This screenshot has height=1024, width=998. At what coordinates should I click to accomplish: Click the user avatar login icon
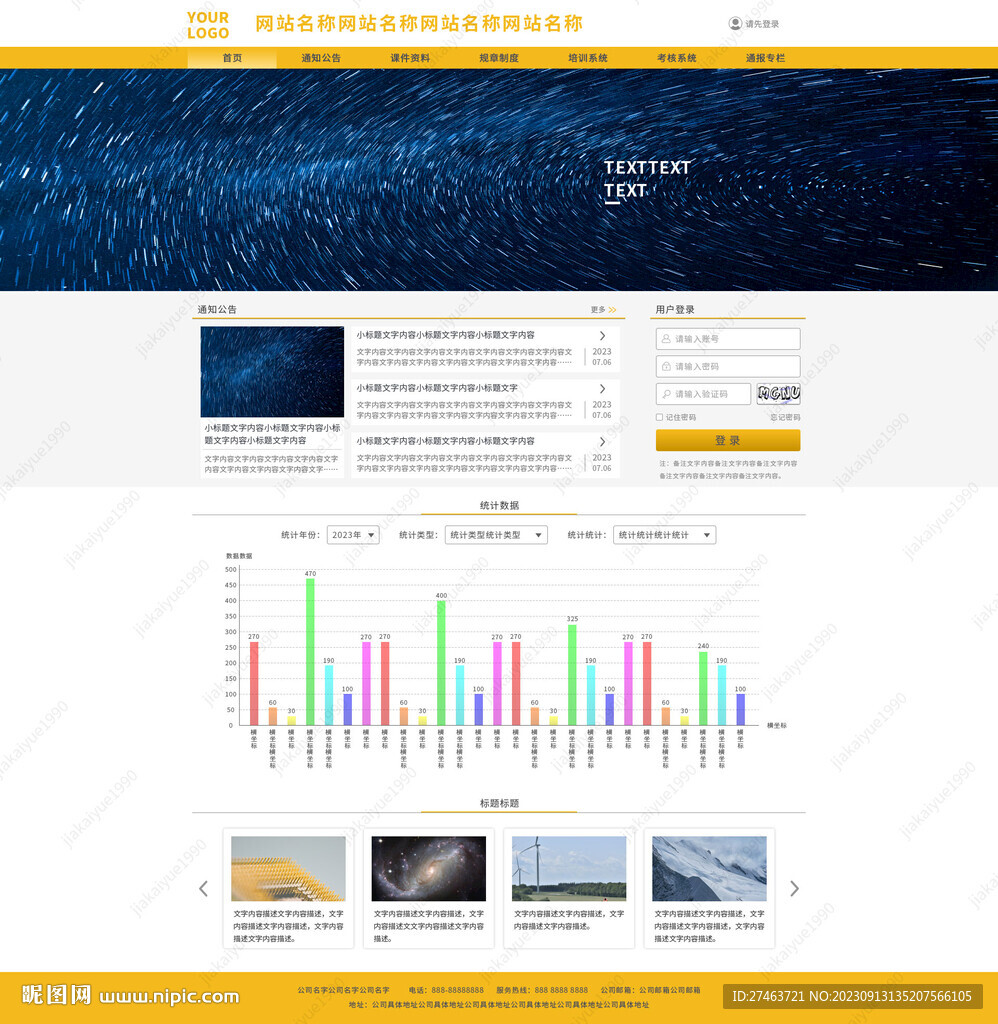point(735,24)
